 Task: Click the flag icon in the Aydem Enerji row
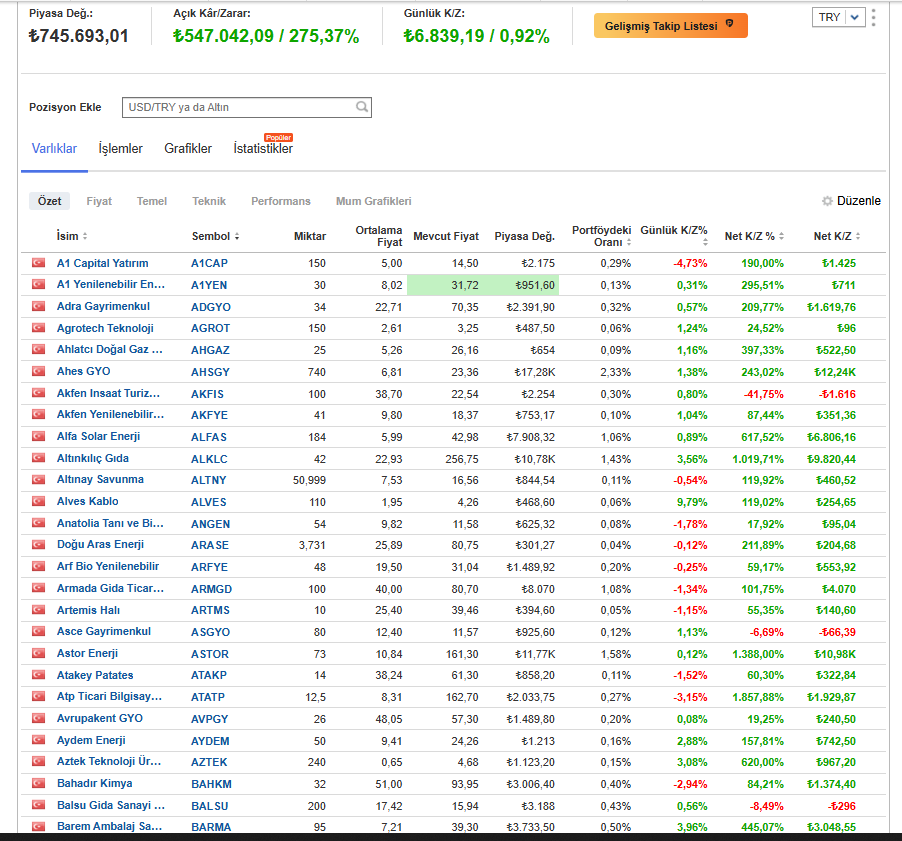tap(39, 740)
